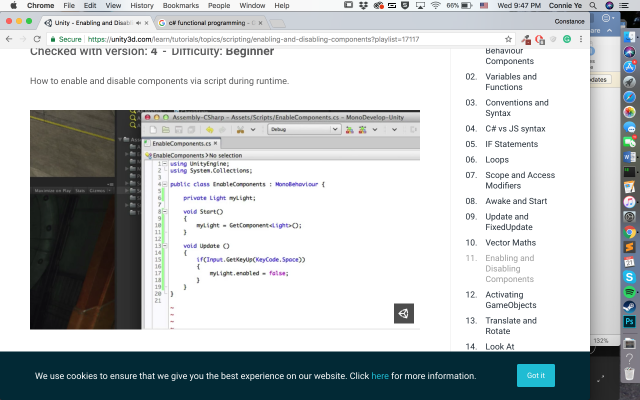
Task: Go to lesson 04 C# vs JS syntax
Action: pyautogui.click(x=515, y=129)
